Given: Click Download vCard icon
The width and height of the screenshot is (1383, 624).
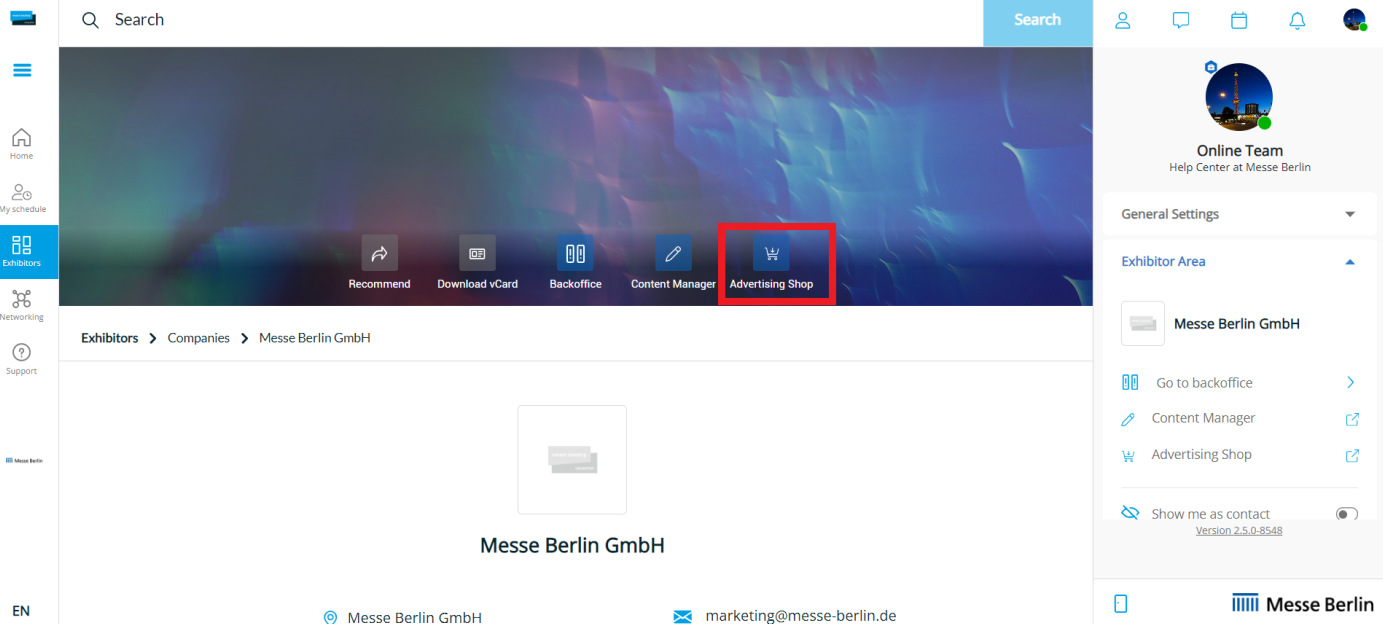Looking at the screenshot, I should coord(477,253).
